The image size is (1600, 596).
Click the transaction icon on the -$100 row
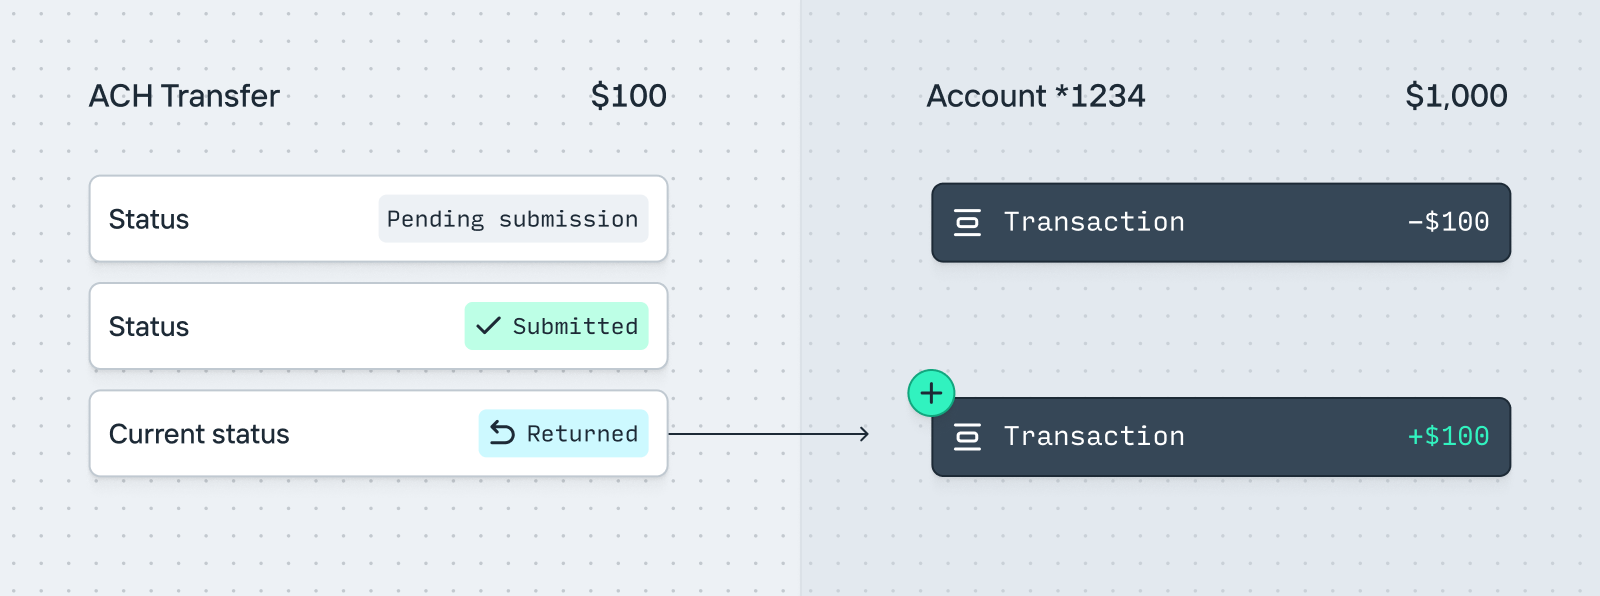coord(967,222)
